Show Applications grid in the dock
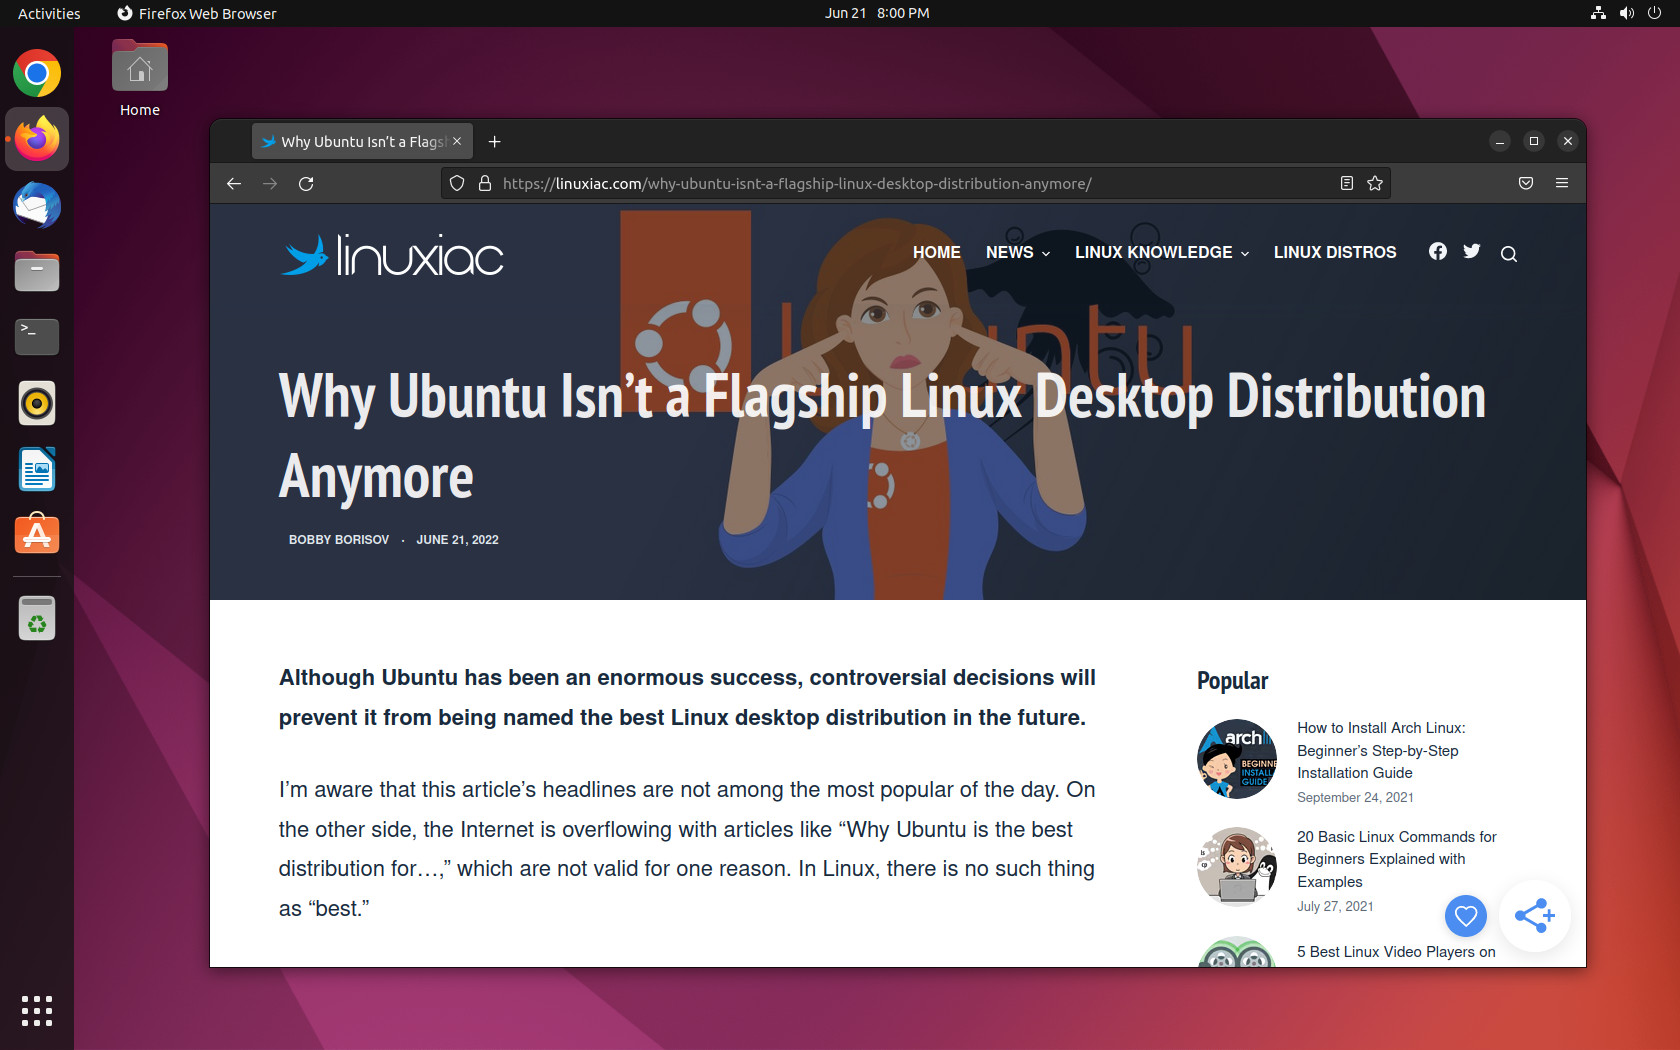 coord(37,1011)
